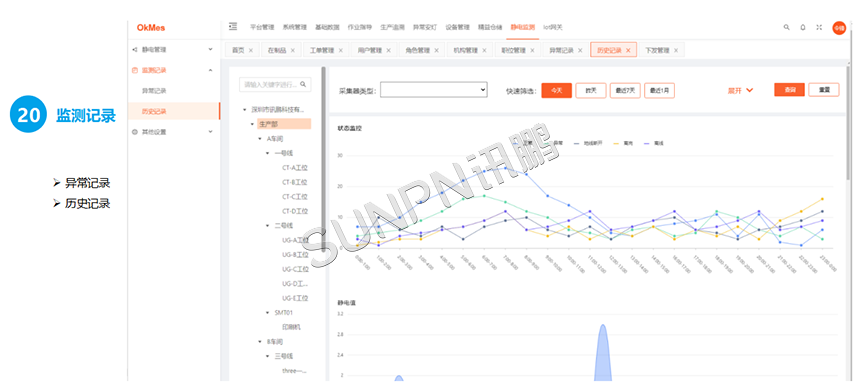Close the 职位管理 tab
Screen dimensions: 860x391
[532, 50]
